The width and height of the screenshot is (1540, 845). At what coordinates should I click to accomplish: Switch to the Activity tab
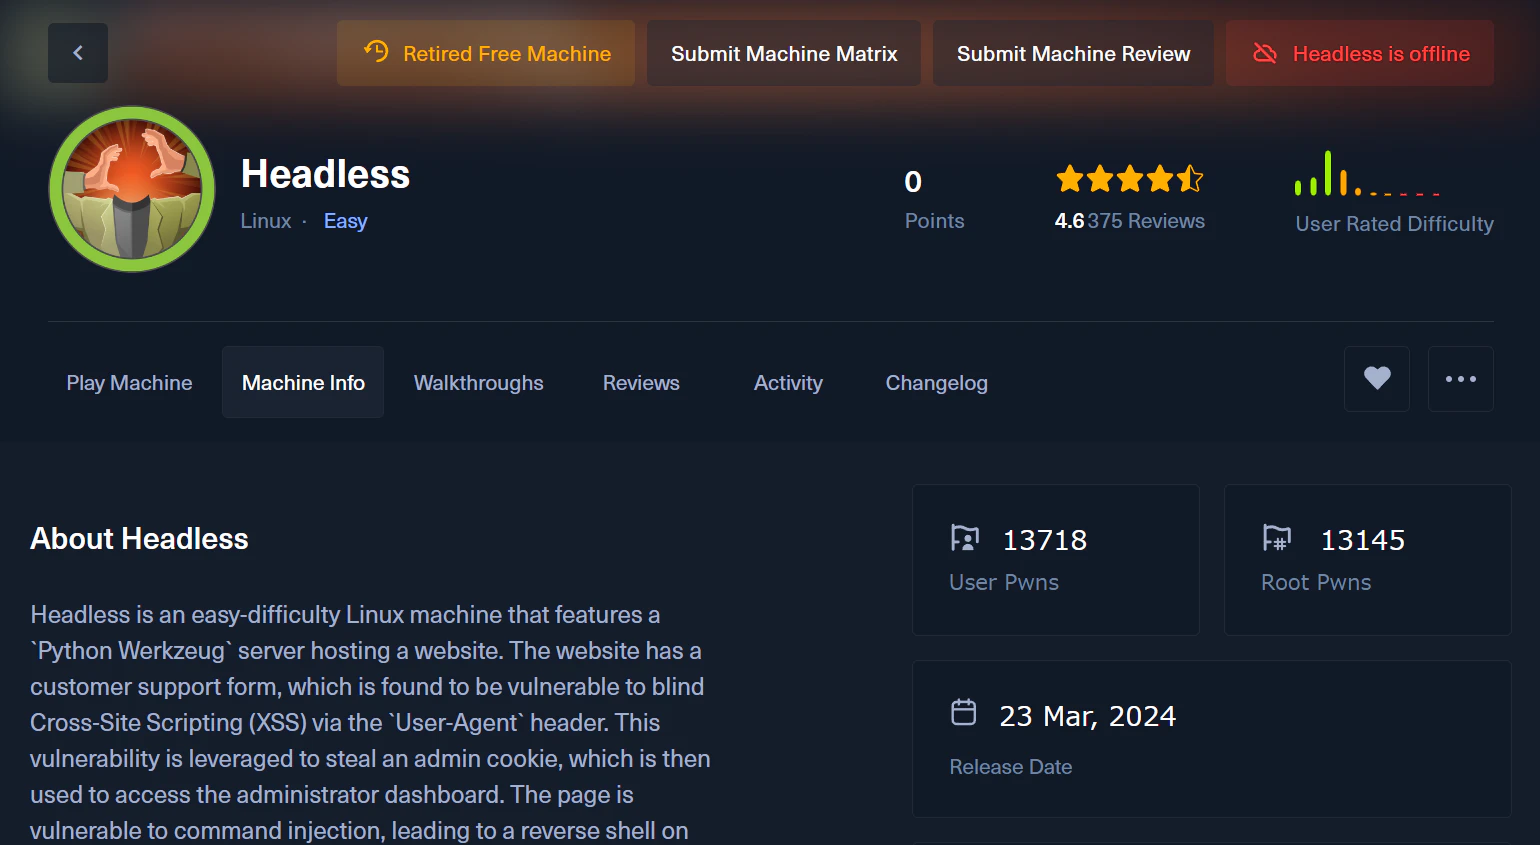788,383
